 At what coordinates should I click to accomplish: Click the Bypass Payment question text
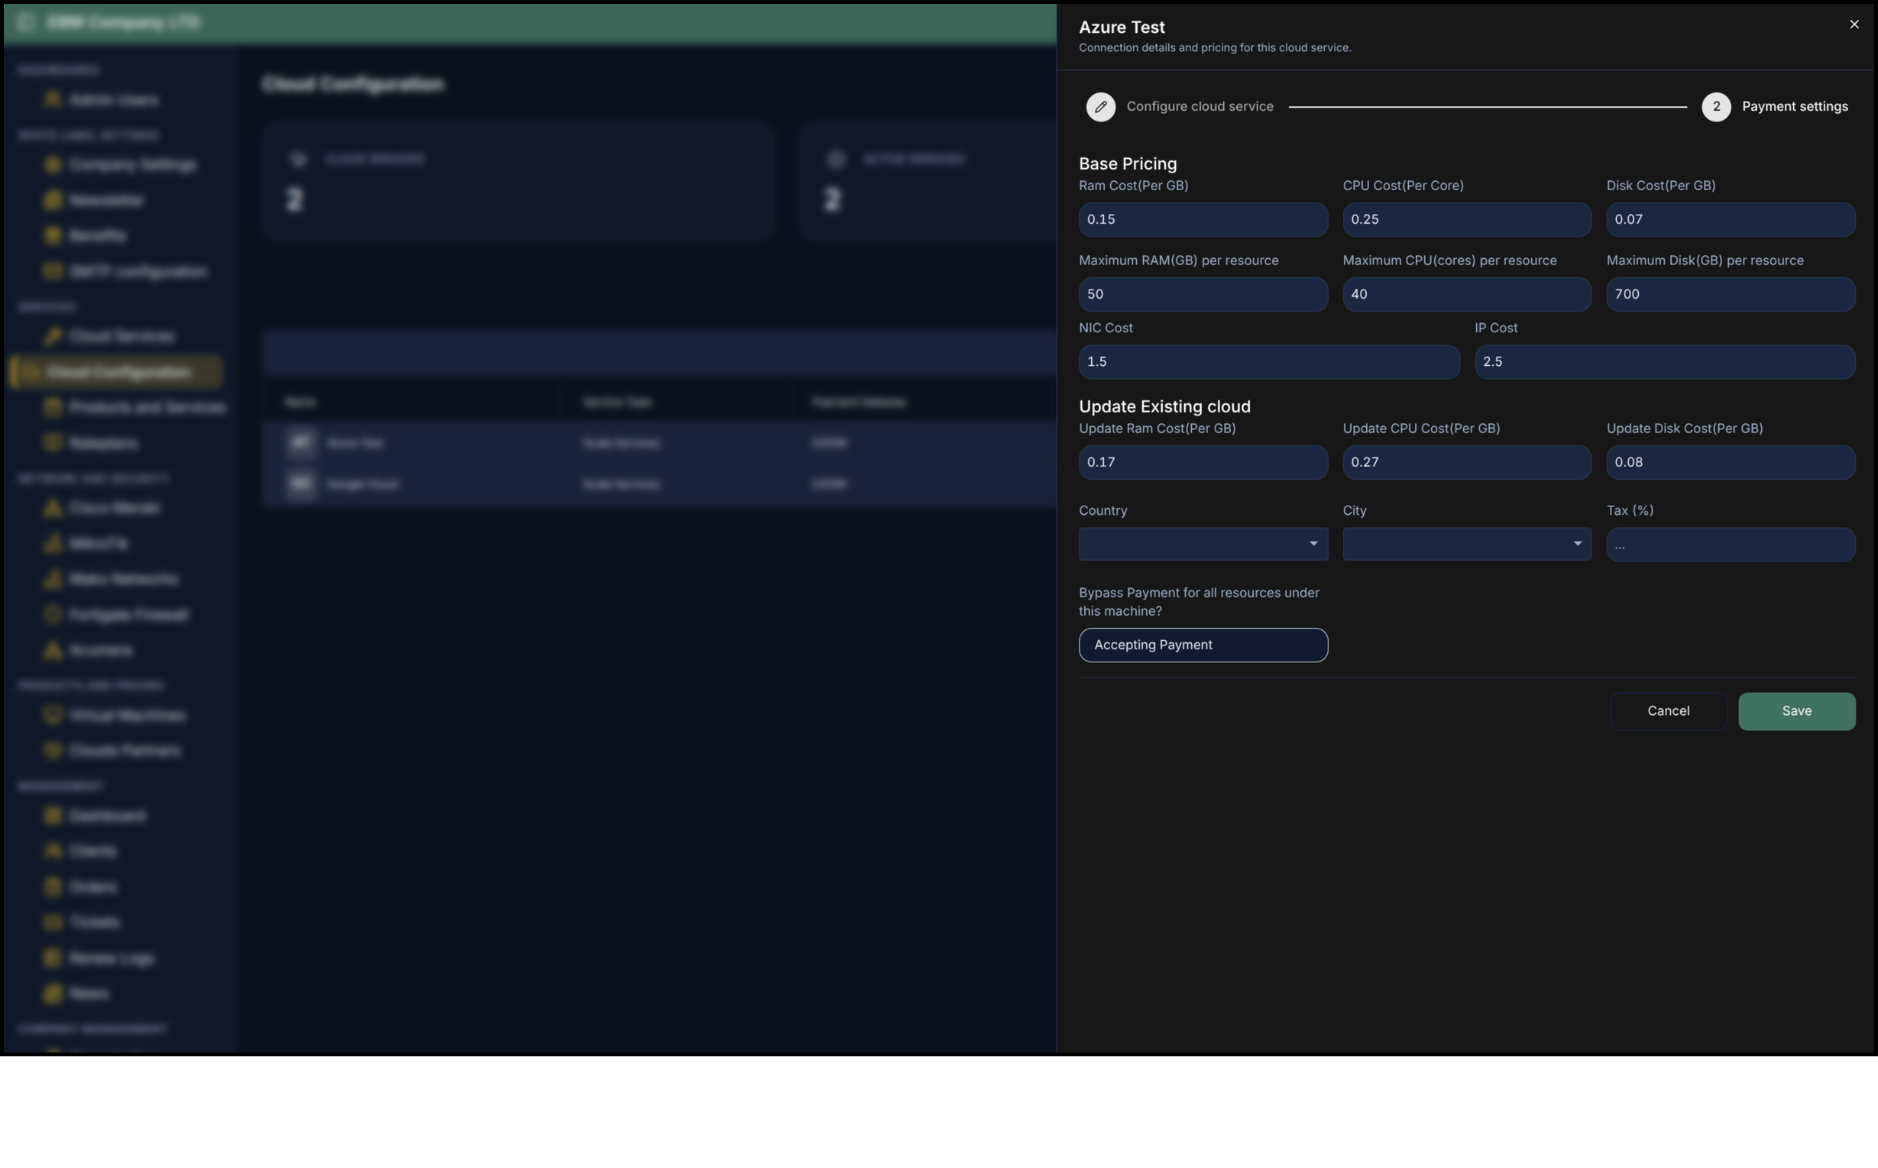[1199, 602]
